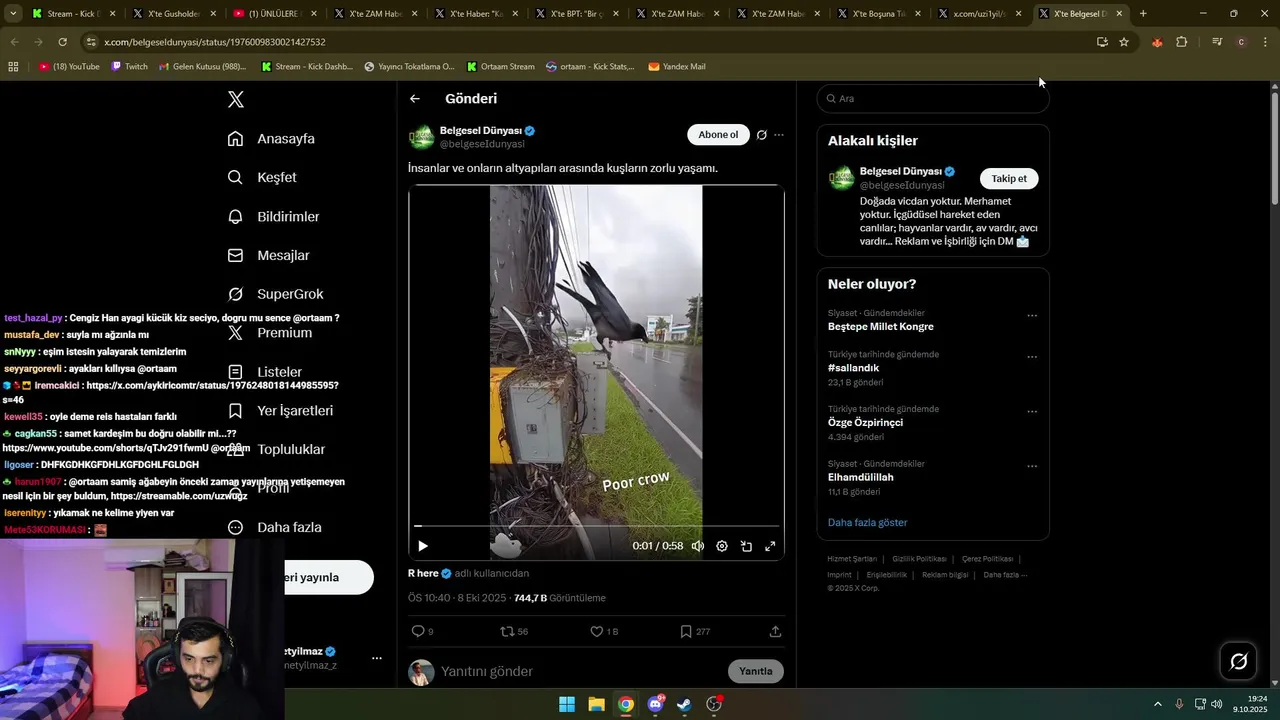Open File Explorer from taskbar

tap(596, 704)
